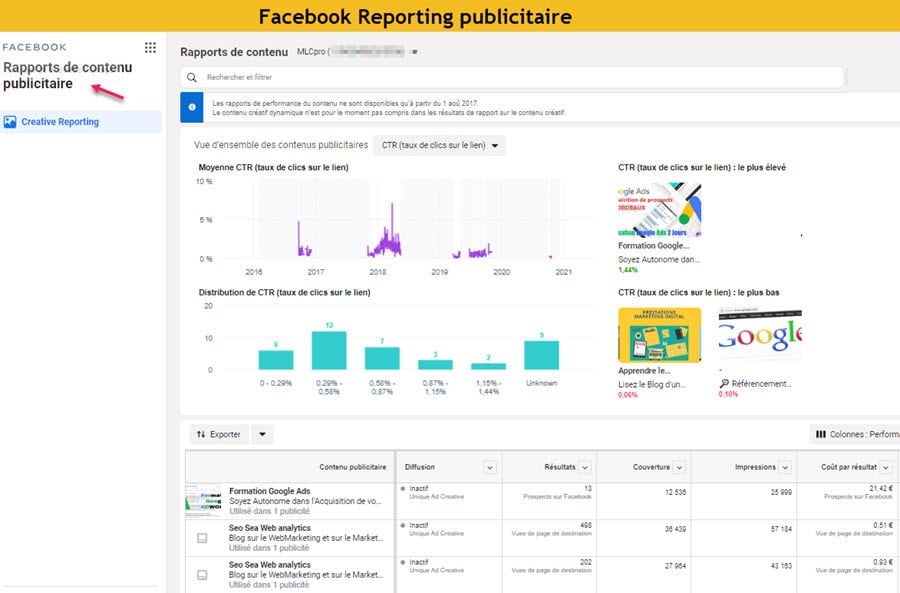Screen dimensions: 900x593
Task: Click the Formation Google Ads row thumbnail
Action: [x=204, y=501]
